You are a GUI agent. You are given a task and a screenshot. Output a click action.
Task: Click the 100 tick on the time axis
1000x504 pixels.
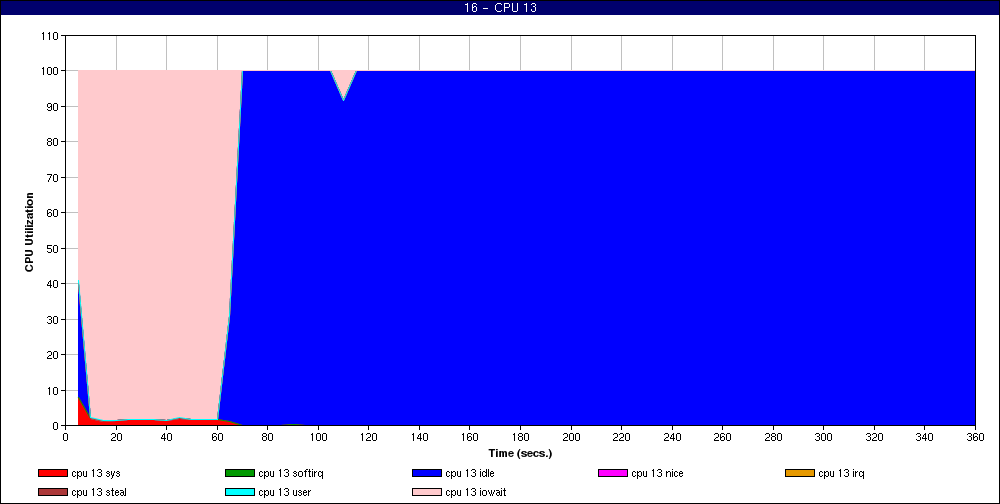[318, 437]
